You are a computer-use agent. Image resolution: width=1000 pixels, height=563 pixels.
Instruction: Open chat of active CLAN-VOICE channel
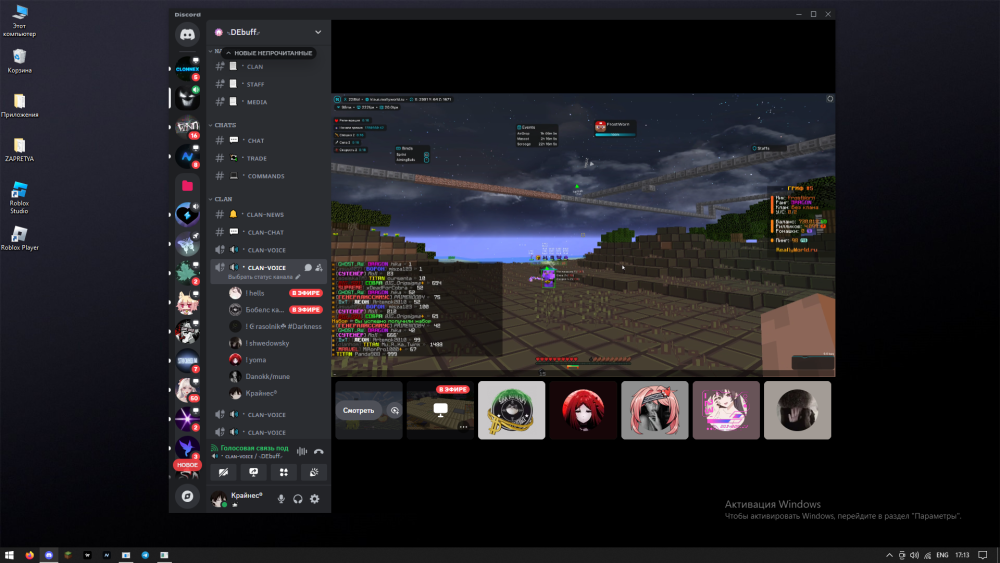coord(308,268)
